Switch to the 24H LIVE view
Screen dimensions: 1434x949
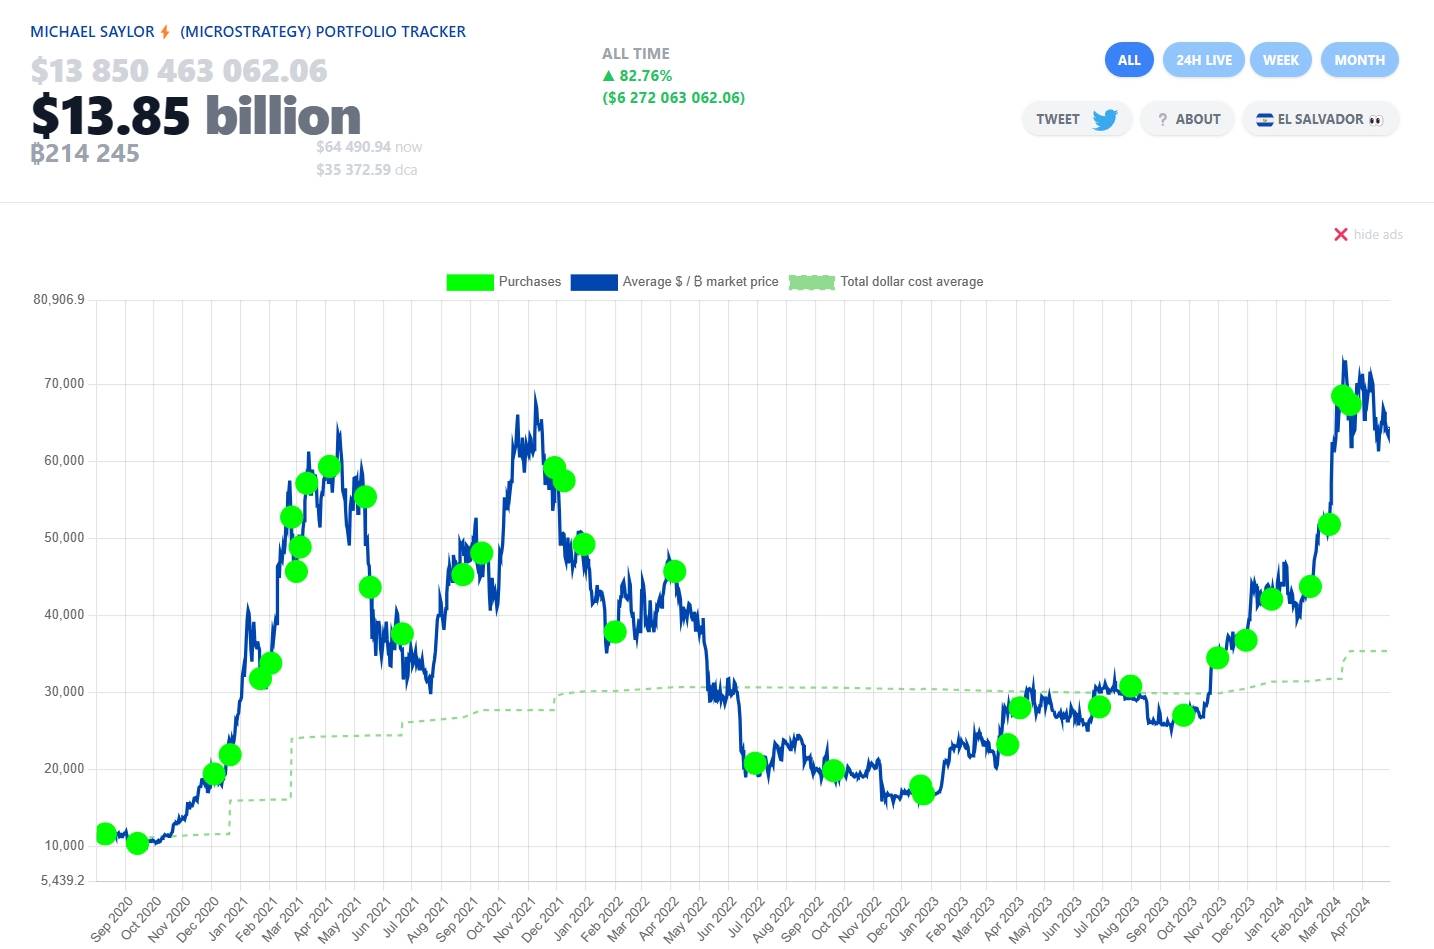(x=1204, y=60)
